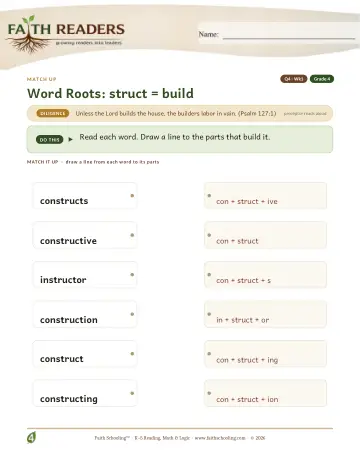Open the www.faithschooling.com link
Screen dimensions: 360x466
tap(220, 438)
